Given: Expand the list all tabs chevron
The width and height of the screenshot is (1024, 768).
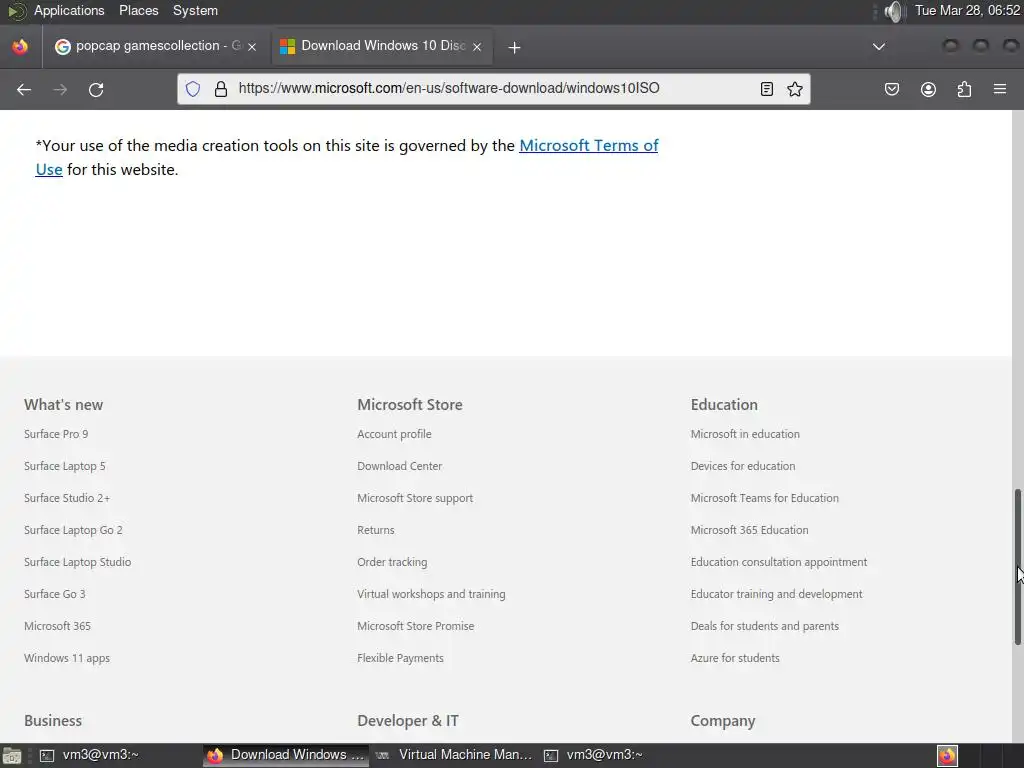Looking at the screenshot, I should pyautogui.click(x=879, y=47).
